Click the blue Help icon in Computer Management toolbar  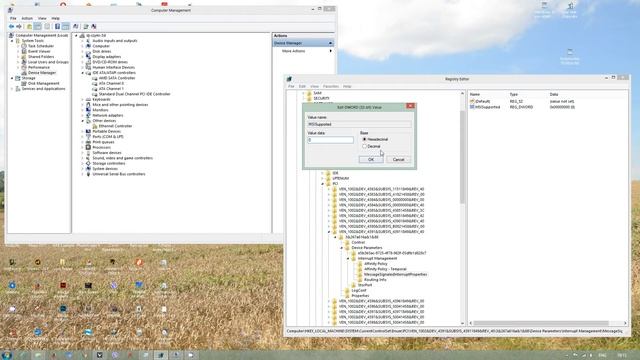point(57,27)
